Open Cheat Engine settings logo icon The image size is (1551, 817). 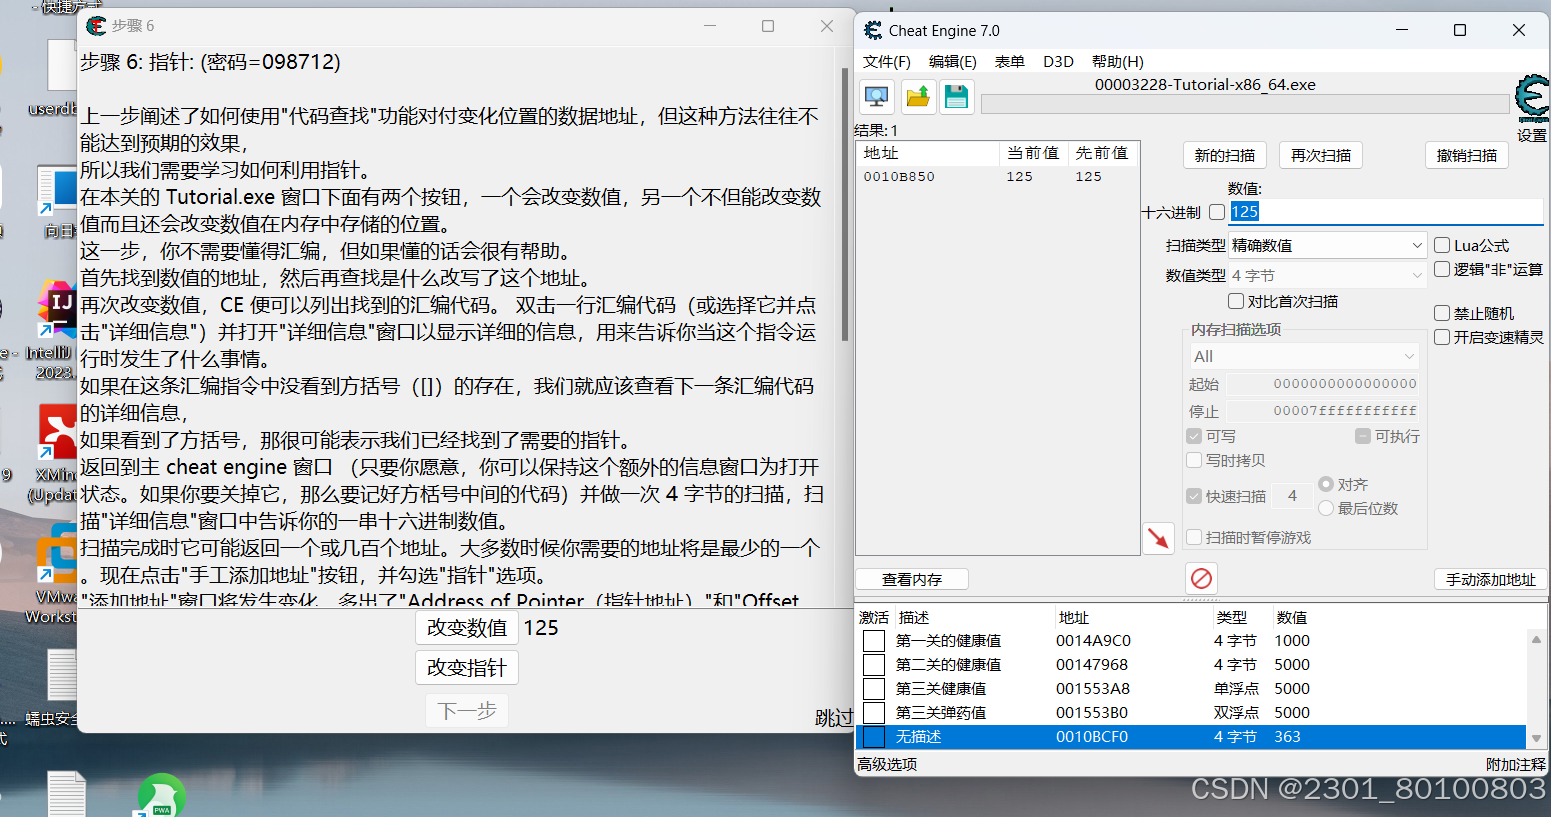1531,99
